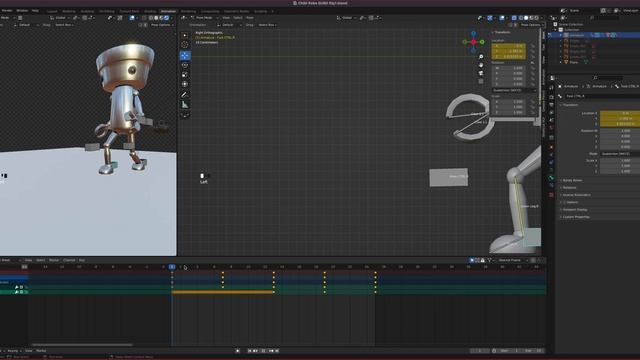Screen dimensions: 640x360
Task: Switch perspective/orthographic grid icon in viewport
Action: pos(481,81)
